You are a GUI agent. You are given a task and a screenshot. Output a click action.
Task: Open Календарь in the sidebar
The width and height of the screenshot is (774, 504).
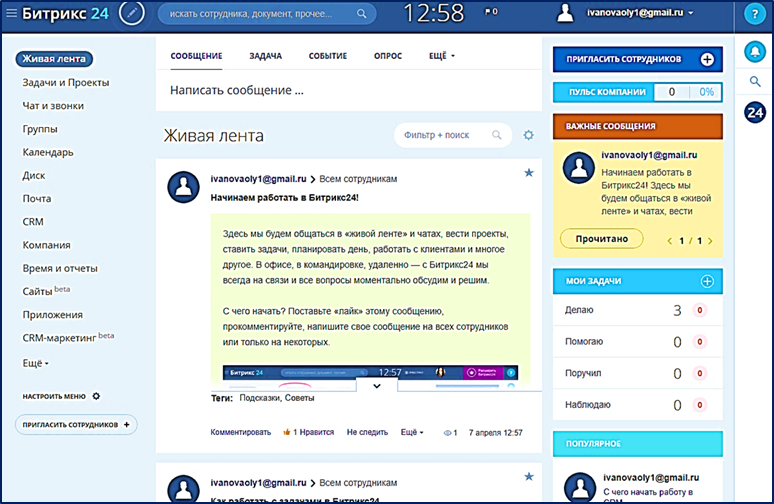[47, 152]
